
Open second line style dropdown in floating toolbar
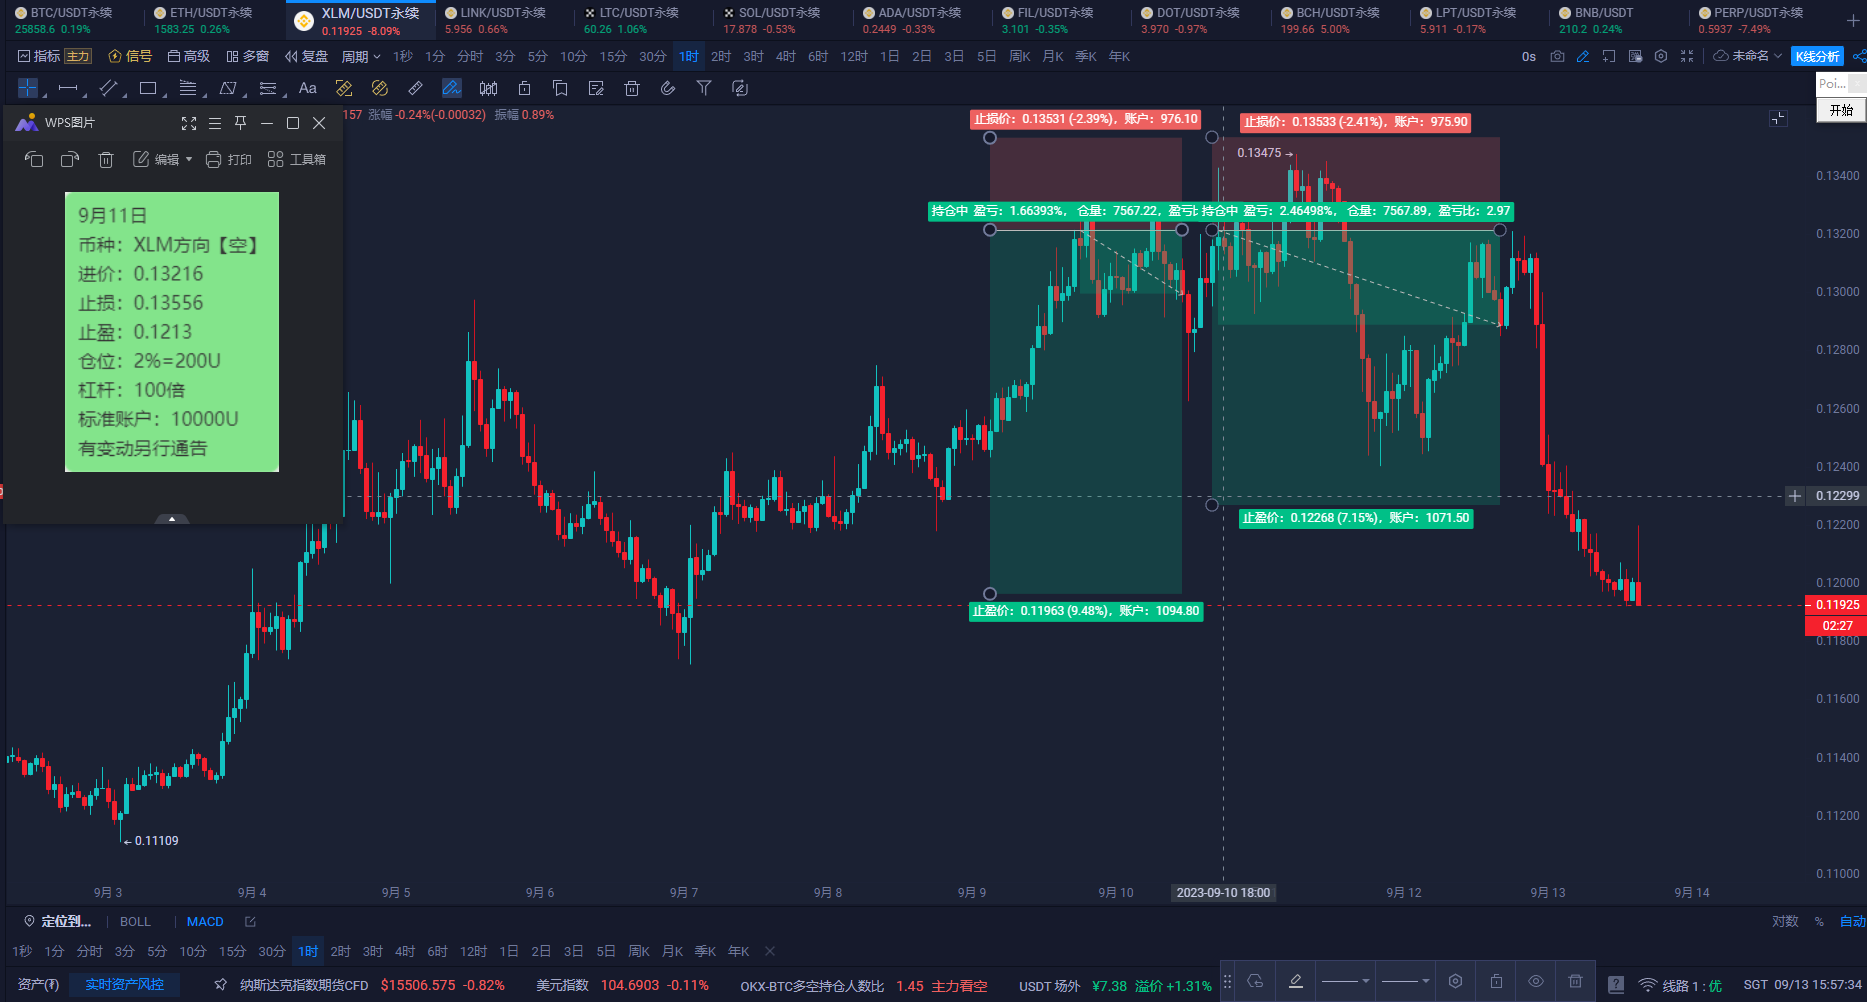[x=1406, y=981]
